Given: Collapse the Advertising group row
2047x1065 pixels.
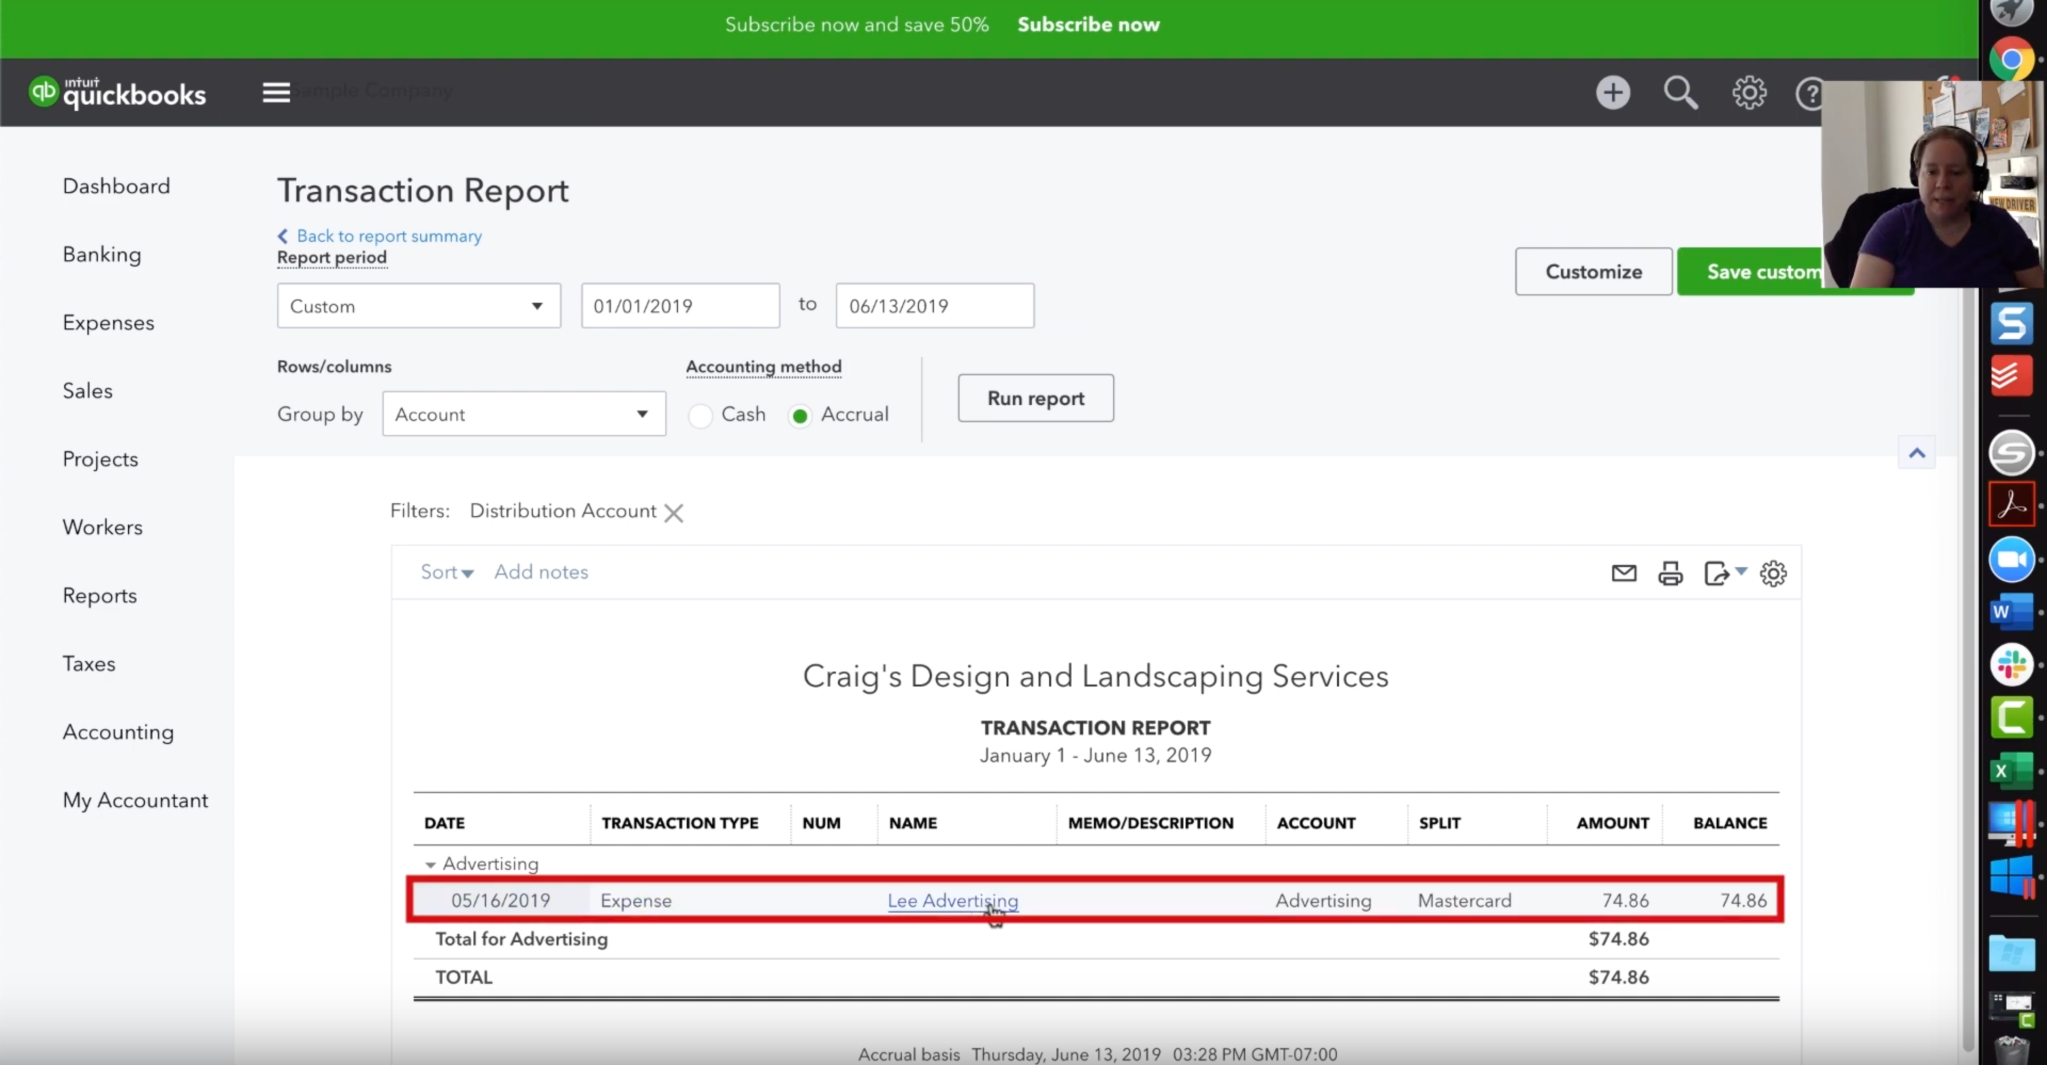Looking at the screenshot, I should pos(430,864).
